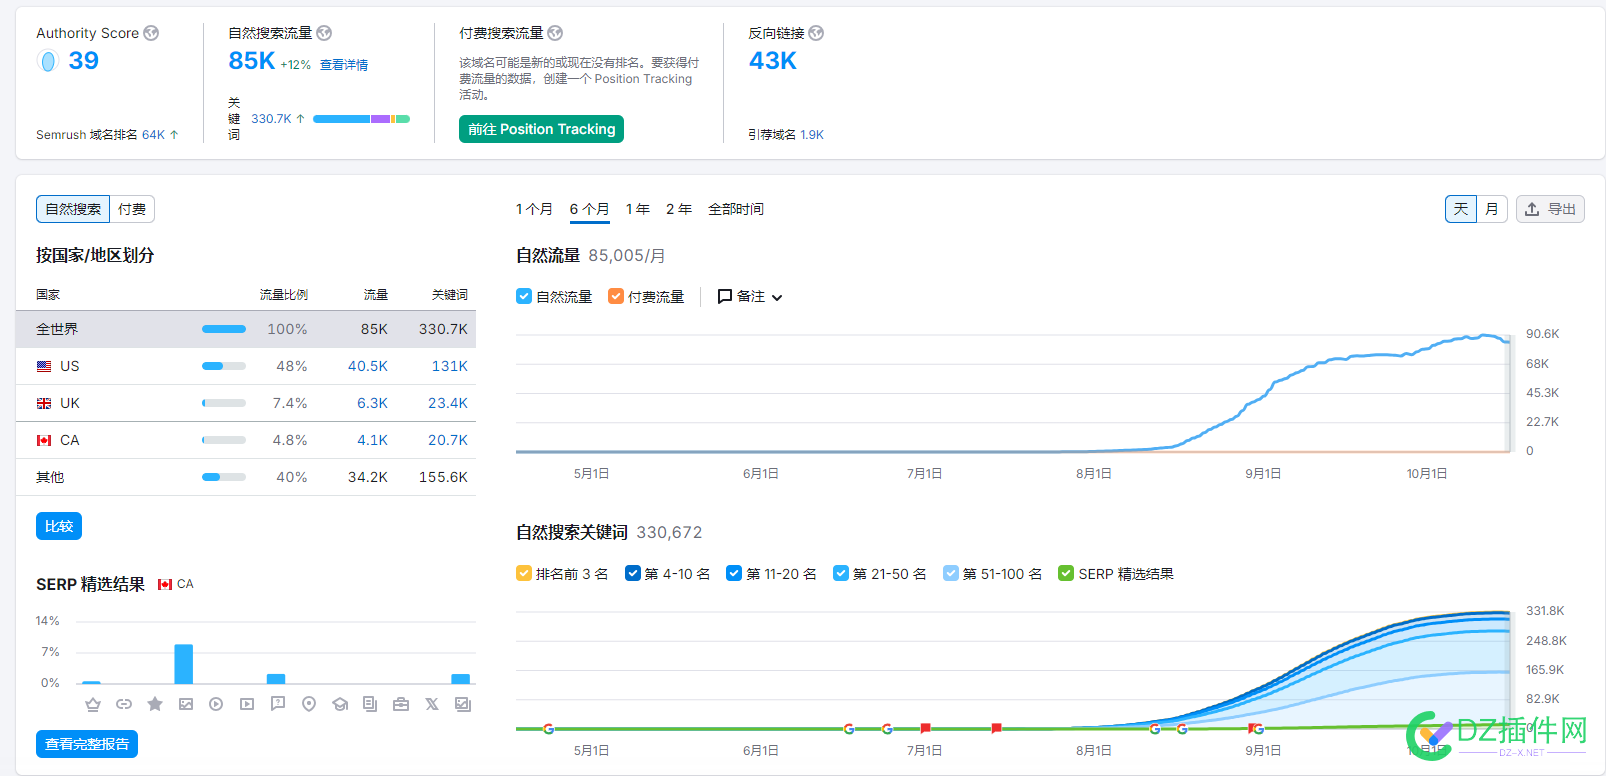Click the UK flag icon
This screenshot has width=1606, height=776.
point(44,403)
